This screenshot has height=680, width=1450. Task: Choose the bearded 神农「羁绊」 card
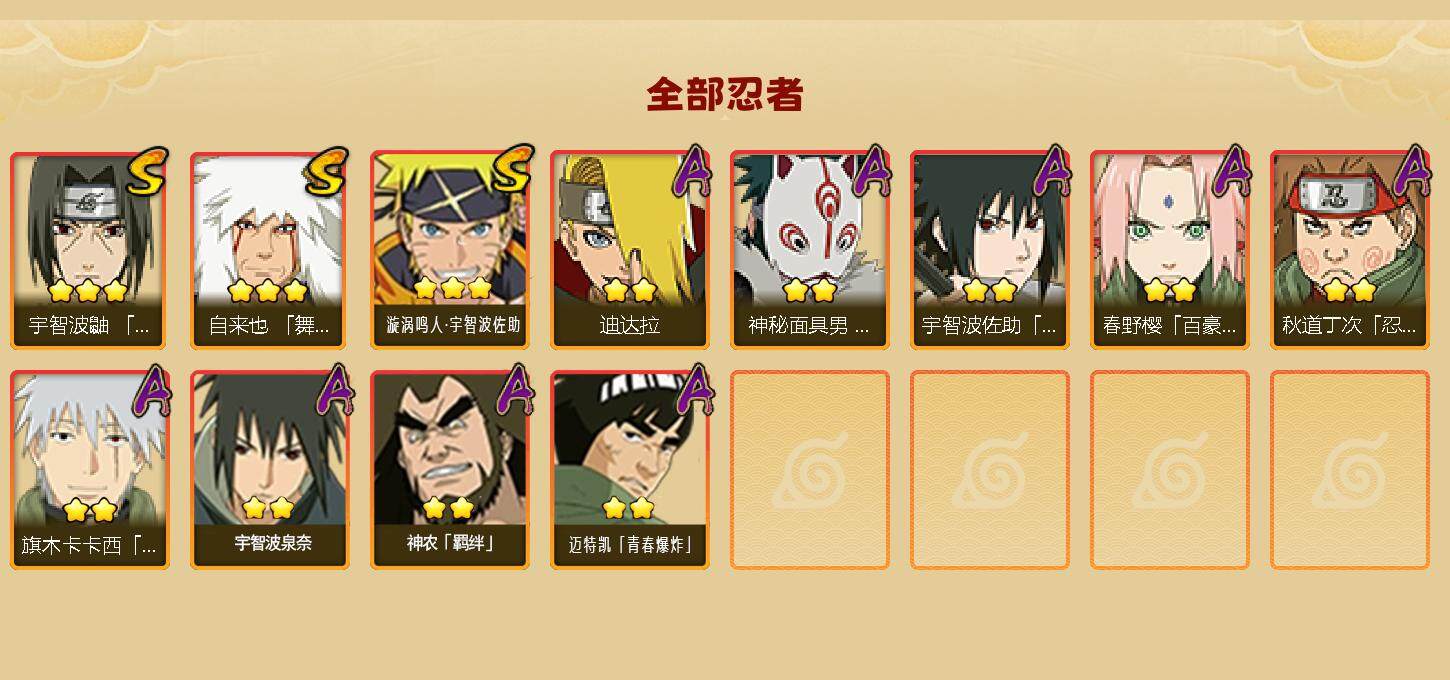pyautogui.click(x=450, y=470)
